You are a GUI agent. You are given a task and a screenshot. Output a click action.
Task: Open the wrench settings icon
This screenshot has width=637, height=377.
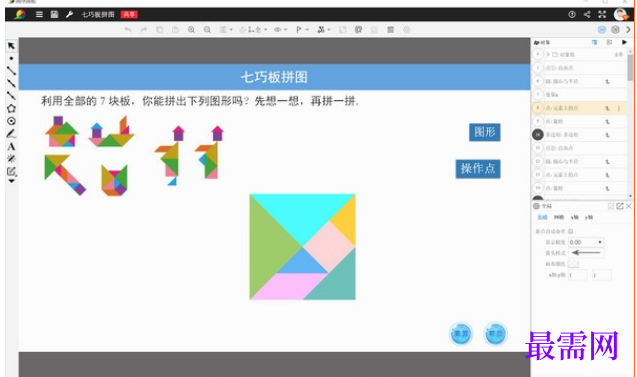coord(69,14)
